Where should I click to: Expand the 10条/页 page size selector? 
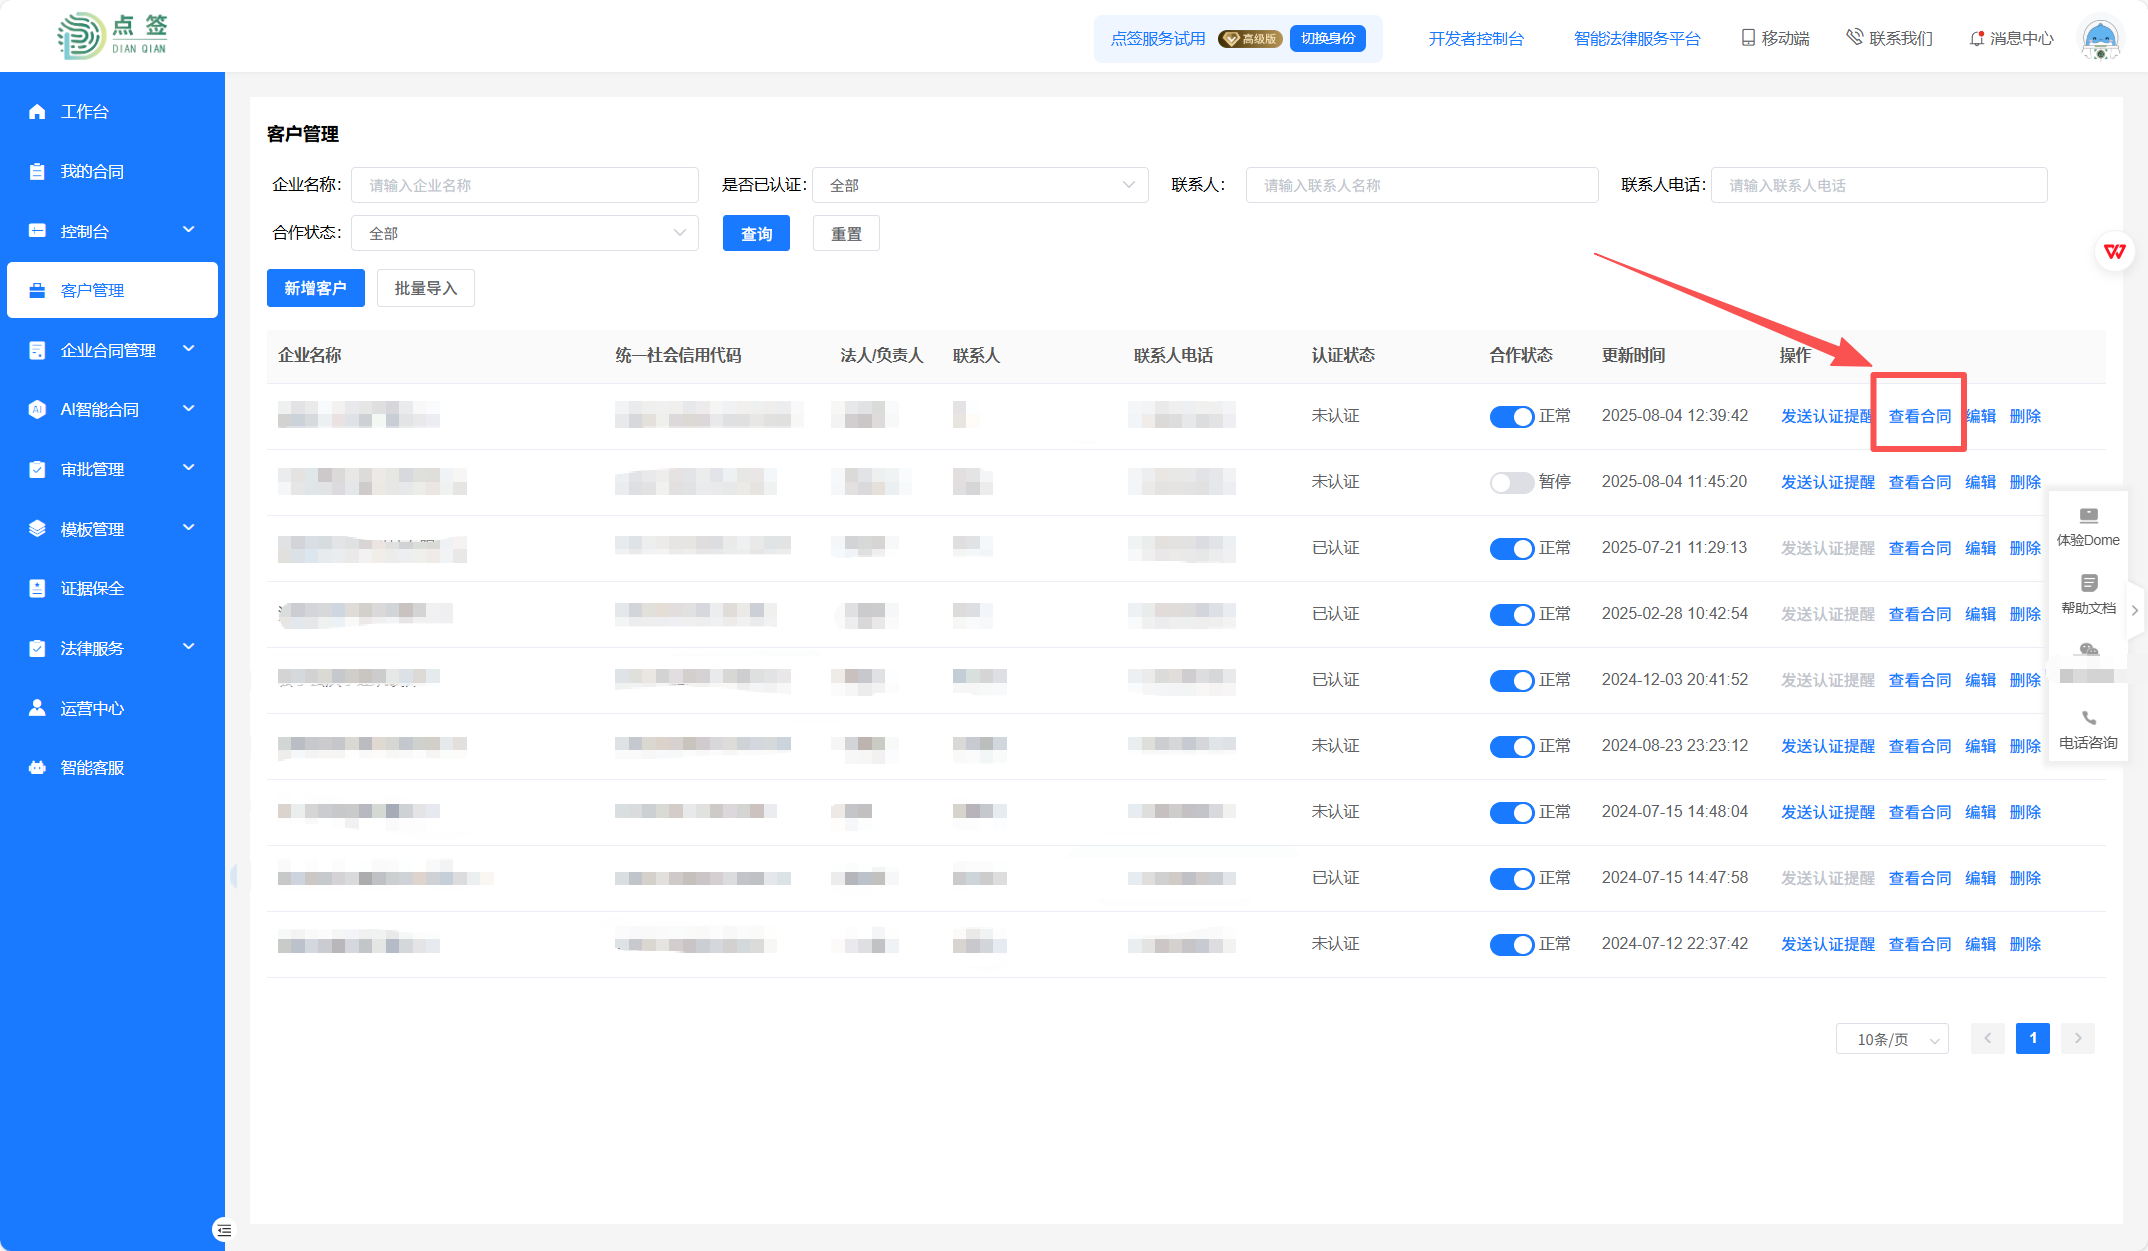(1892, 1039)
